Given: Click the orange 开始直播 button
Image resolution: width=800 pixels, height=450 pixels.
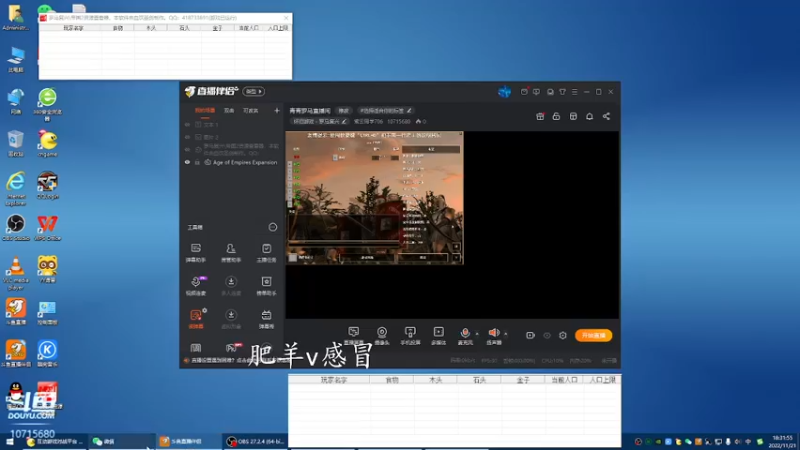Looking at the screenshot, I should coord(593,335).
